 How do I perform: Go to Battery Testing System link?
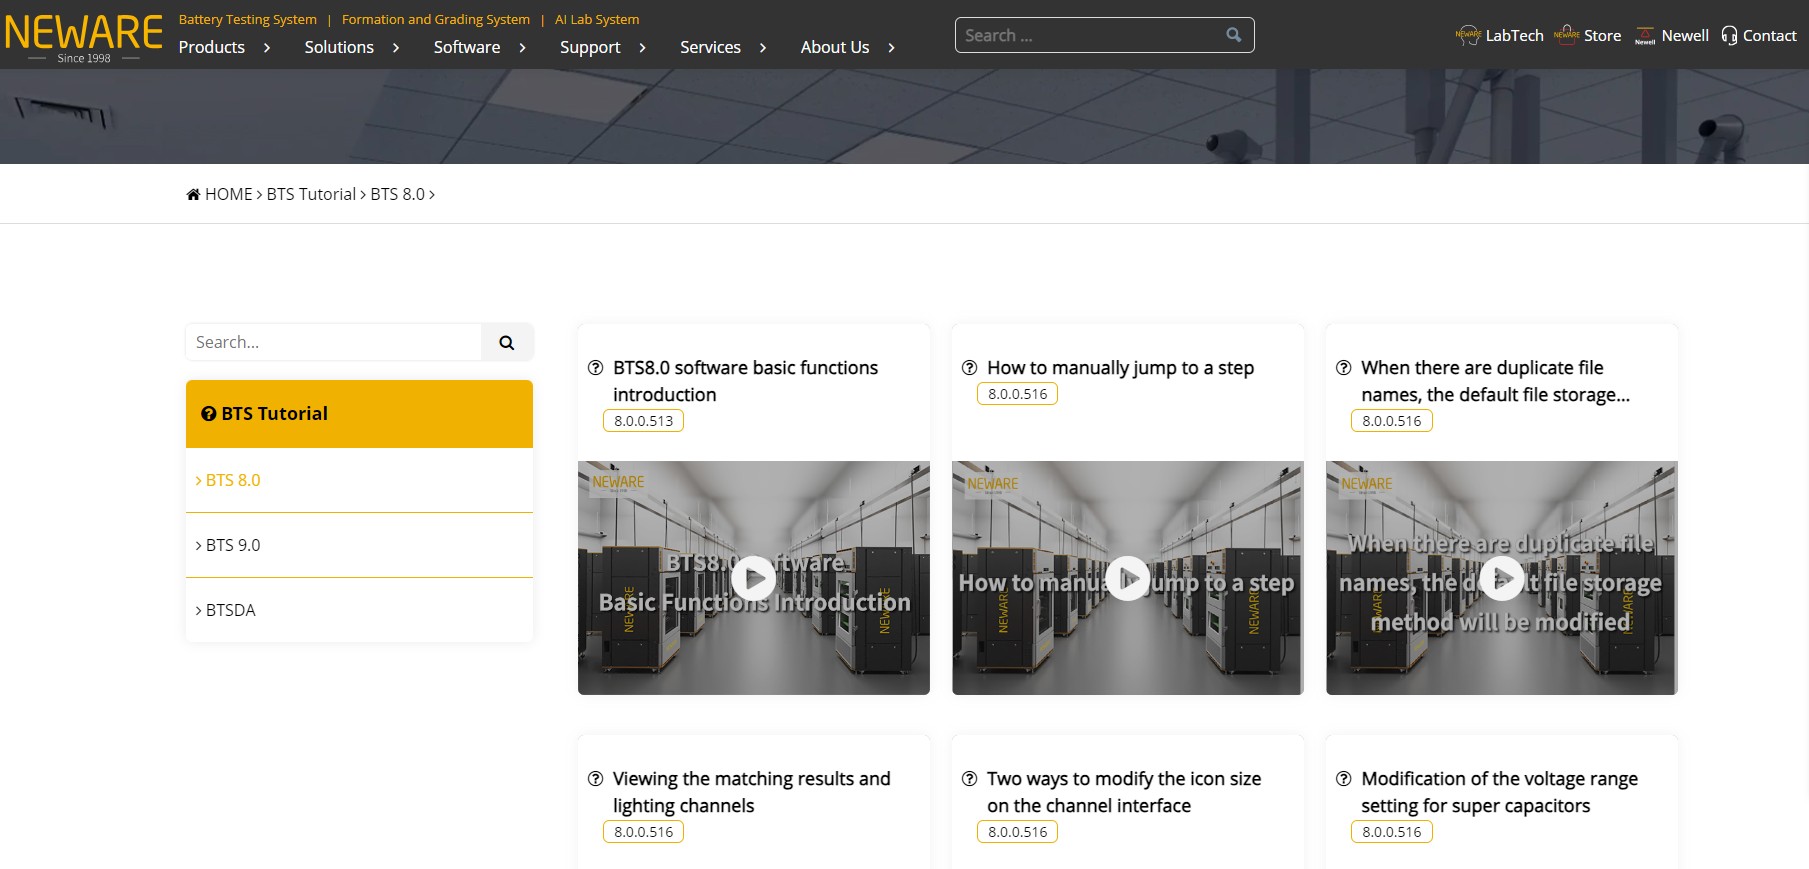pyautogui.click(x=248, y=19)
